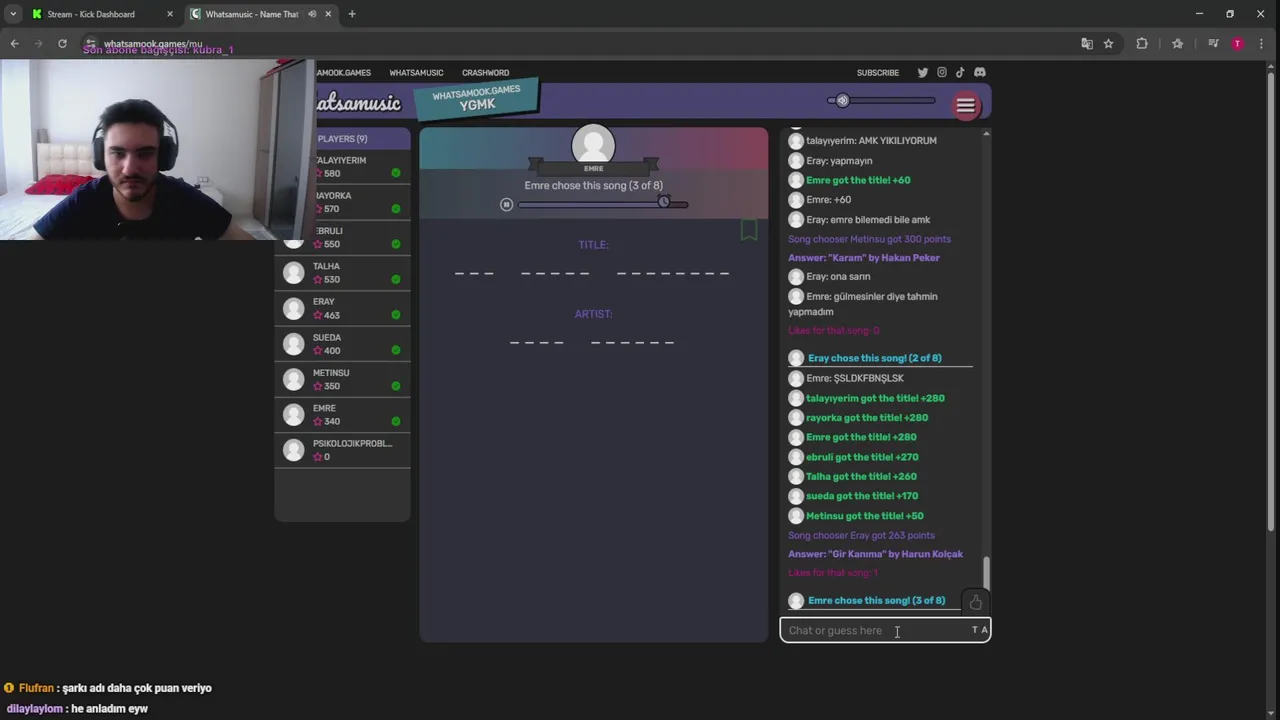
Task: Click "talayiyerim got the title! +280" message
Action: point(875,398)
